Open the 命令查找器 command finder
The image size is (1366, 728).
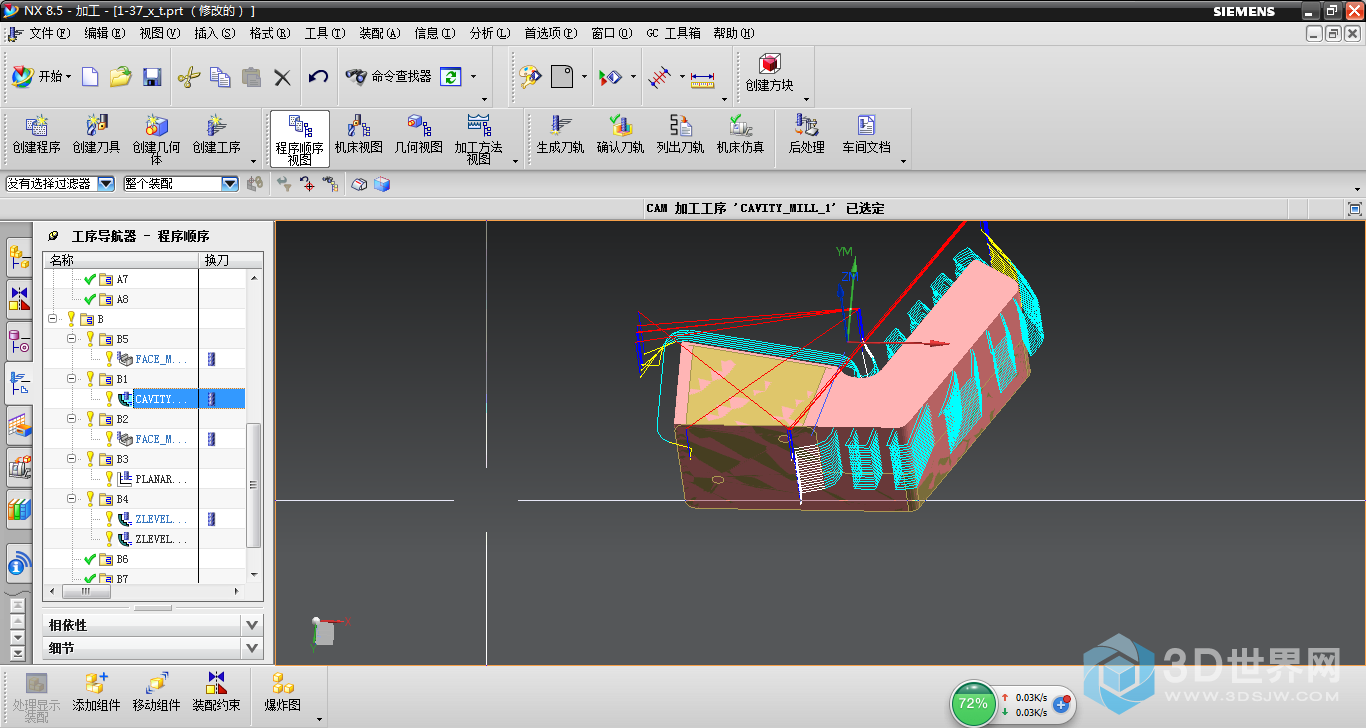coord(389,76)
